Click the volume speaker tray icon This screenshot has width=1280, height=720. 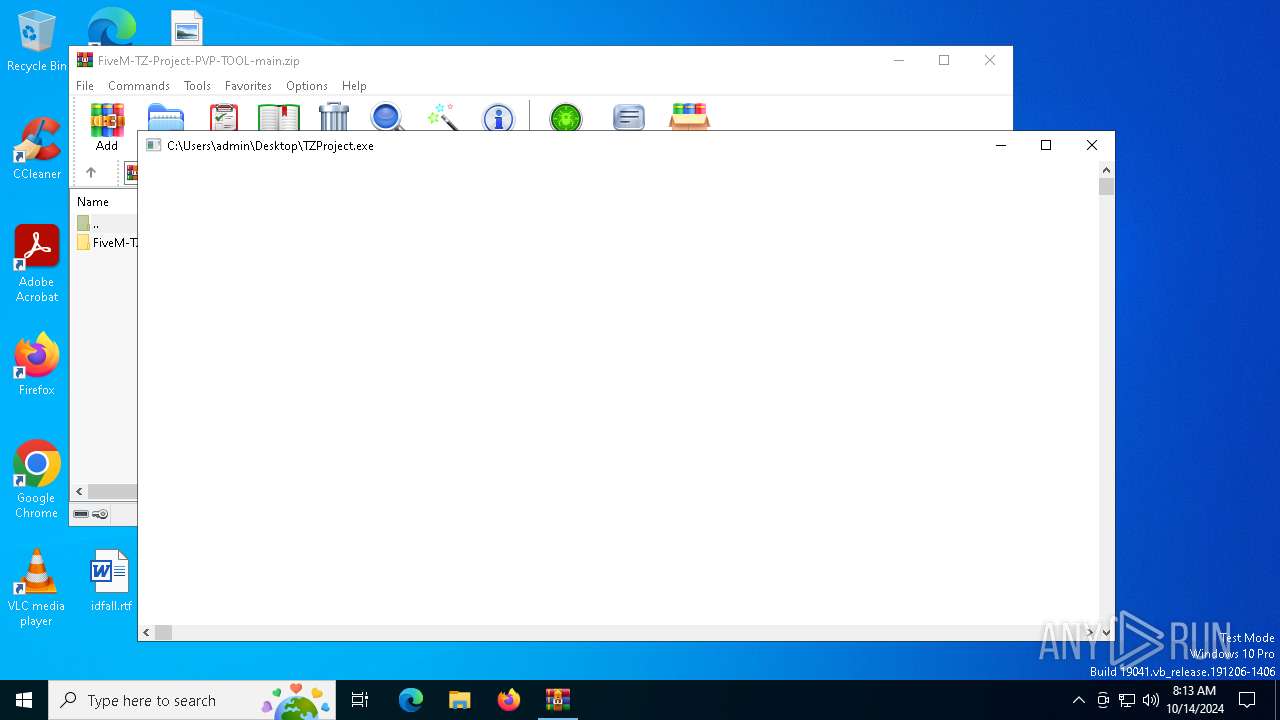click(1151, 700)
